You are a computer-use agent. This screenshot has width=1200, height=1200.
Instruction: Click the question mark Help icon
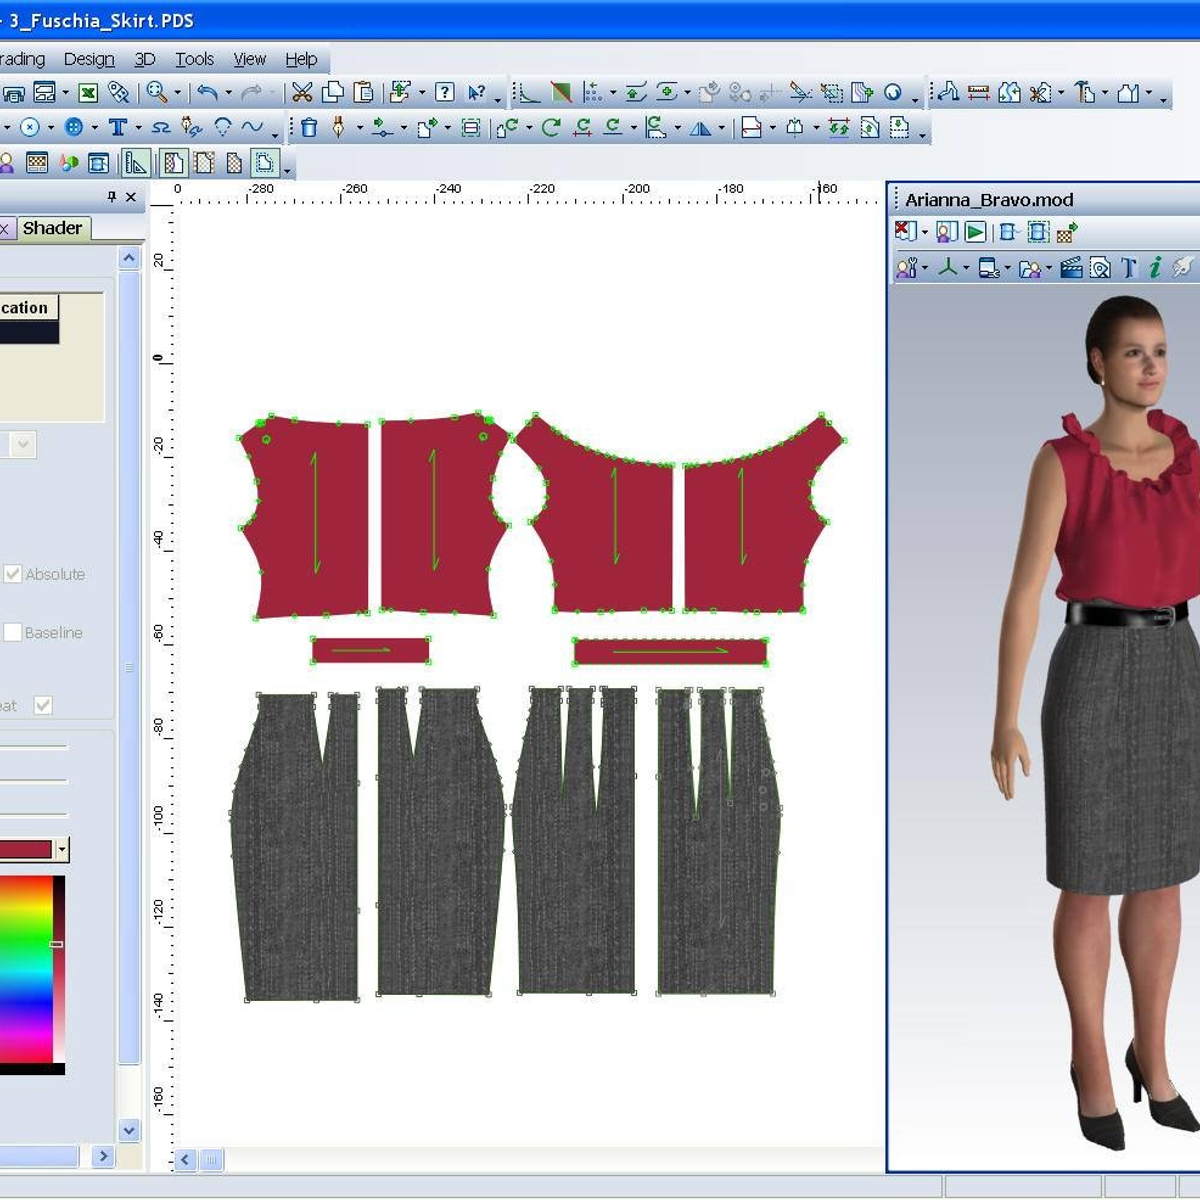coord(445,93)
